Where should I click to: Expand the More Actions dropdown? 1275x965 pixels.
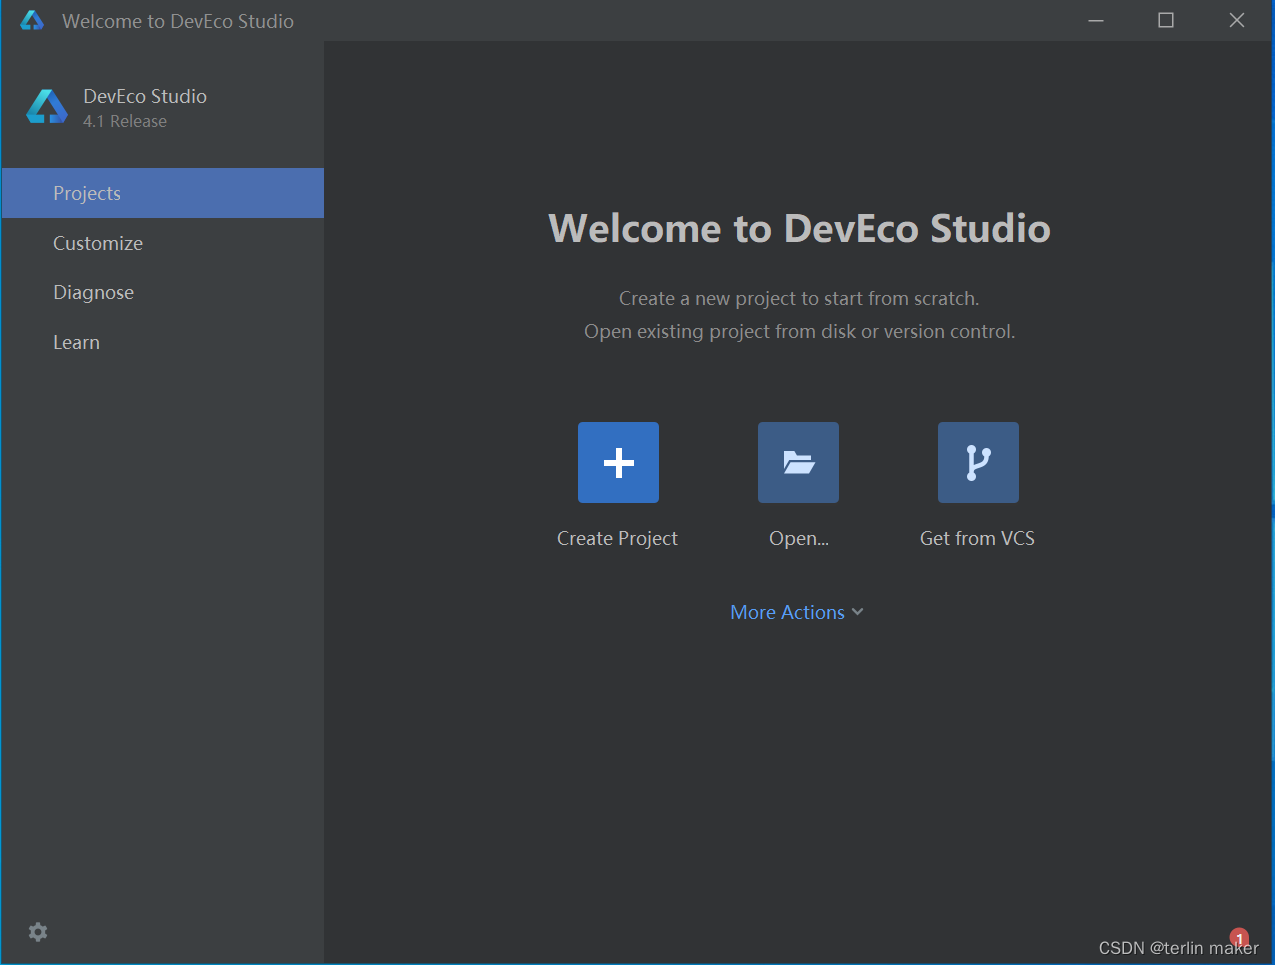pyautogui.click(x=797, y=612)
